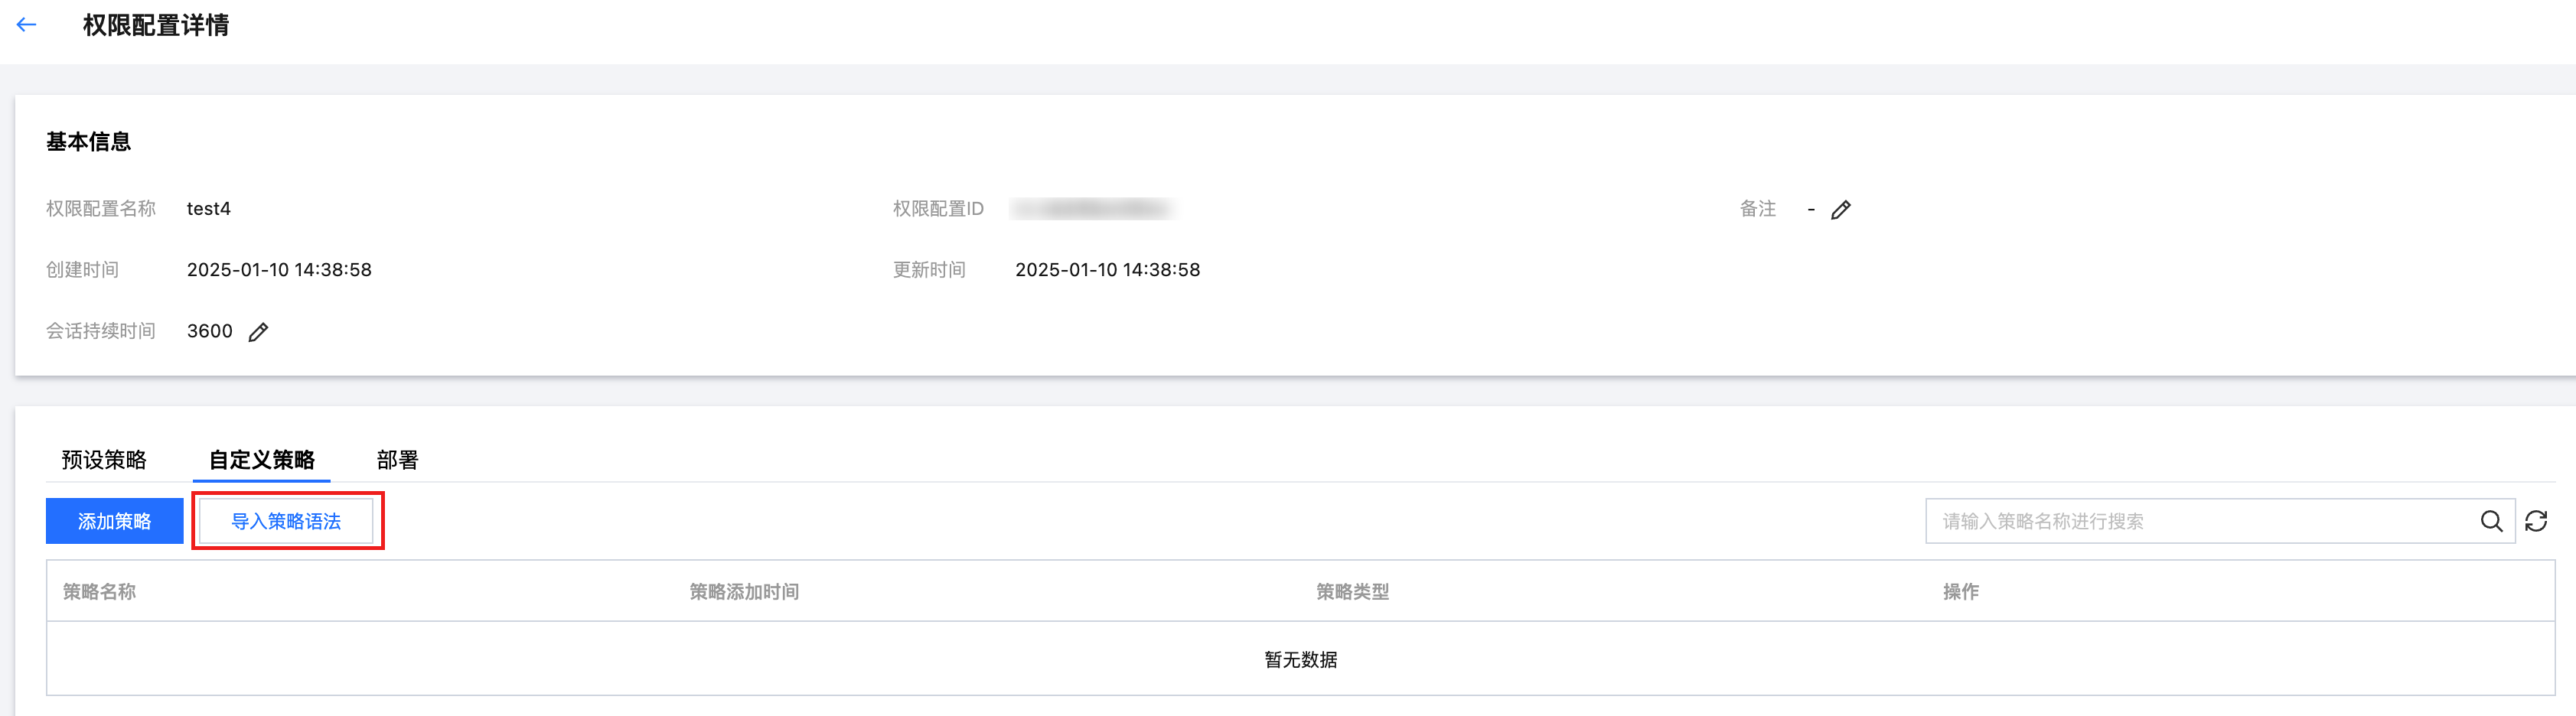The height and width of the screenshot is (716, 2576).
Task: Refresh the policy list
Action: [2536, 521]
